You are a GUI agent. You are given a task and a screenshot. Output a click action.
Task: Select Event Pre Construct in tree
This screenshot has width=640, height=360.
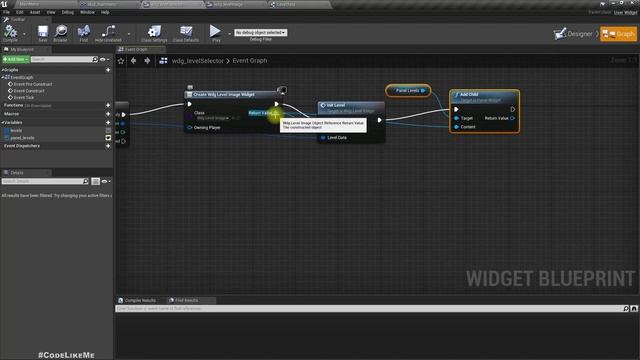coord(33,84)
